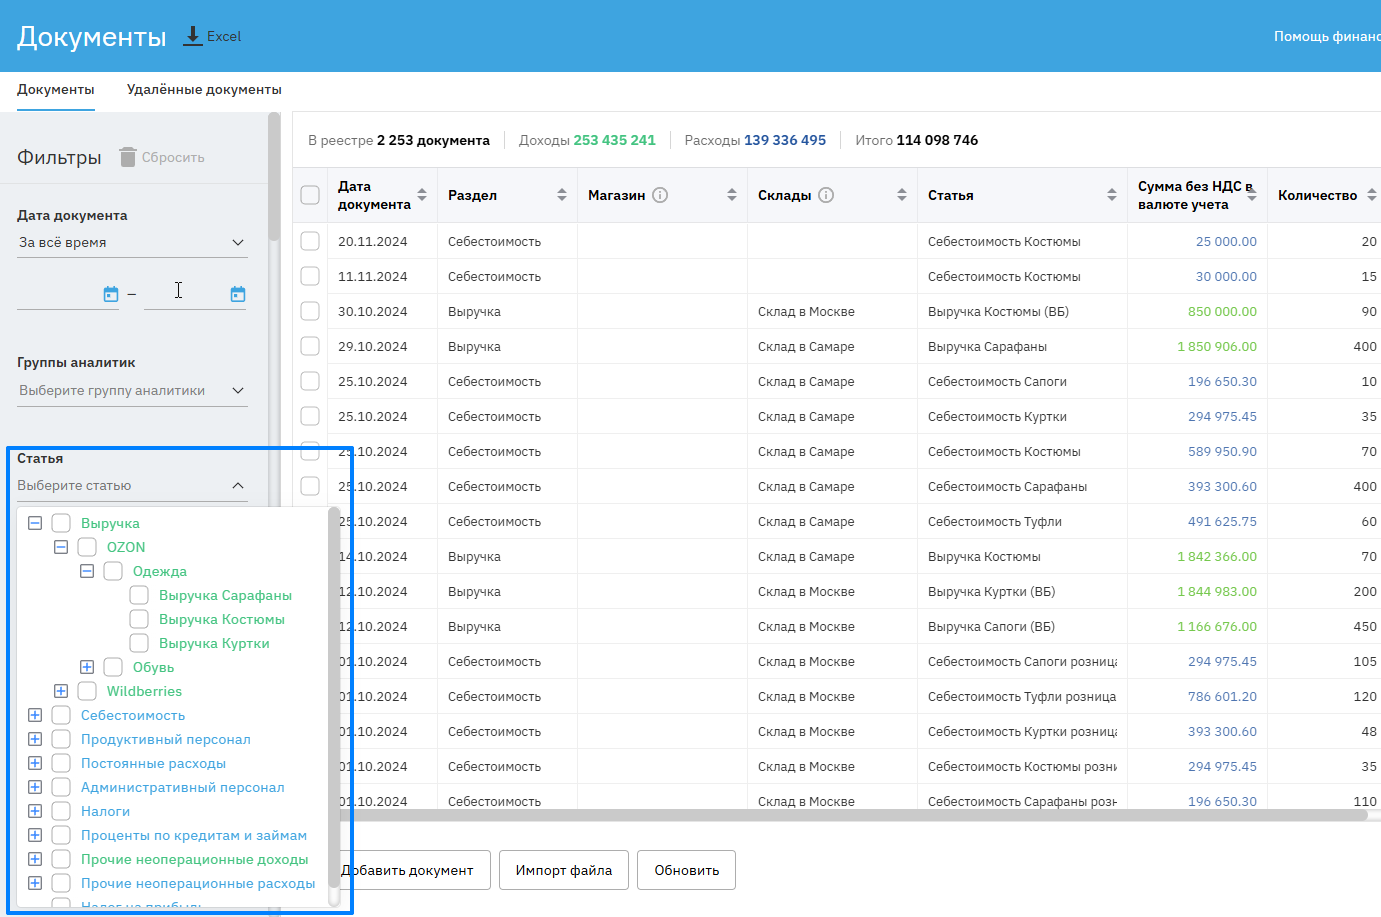
Task: Click the info icon beside Склады
Action: click(826, 195)
